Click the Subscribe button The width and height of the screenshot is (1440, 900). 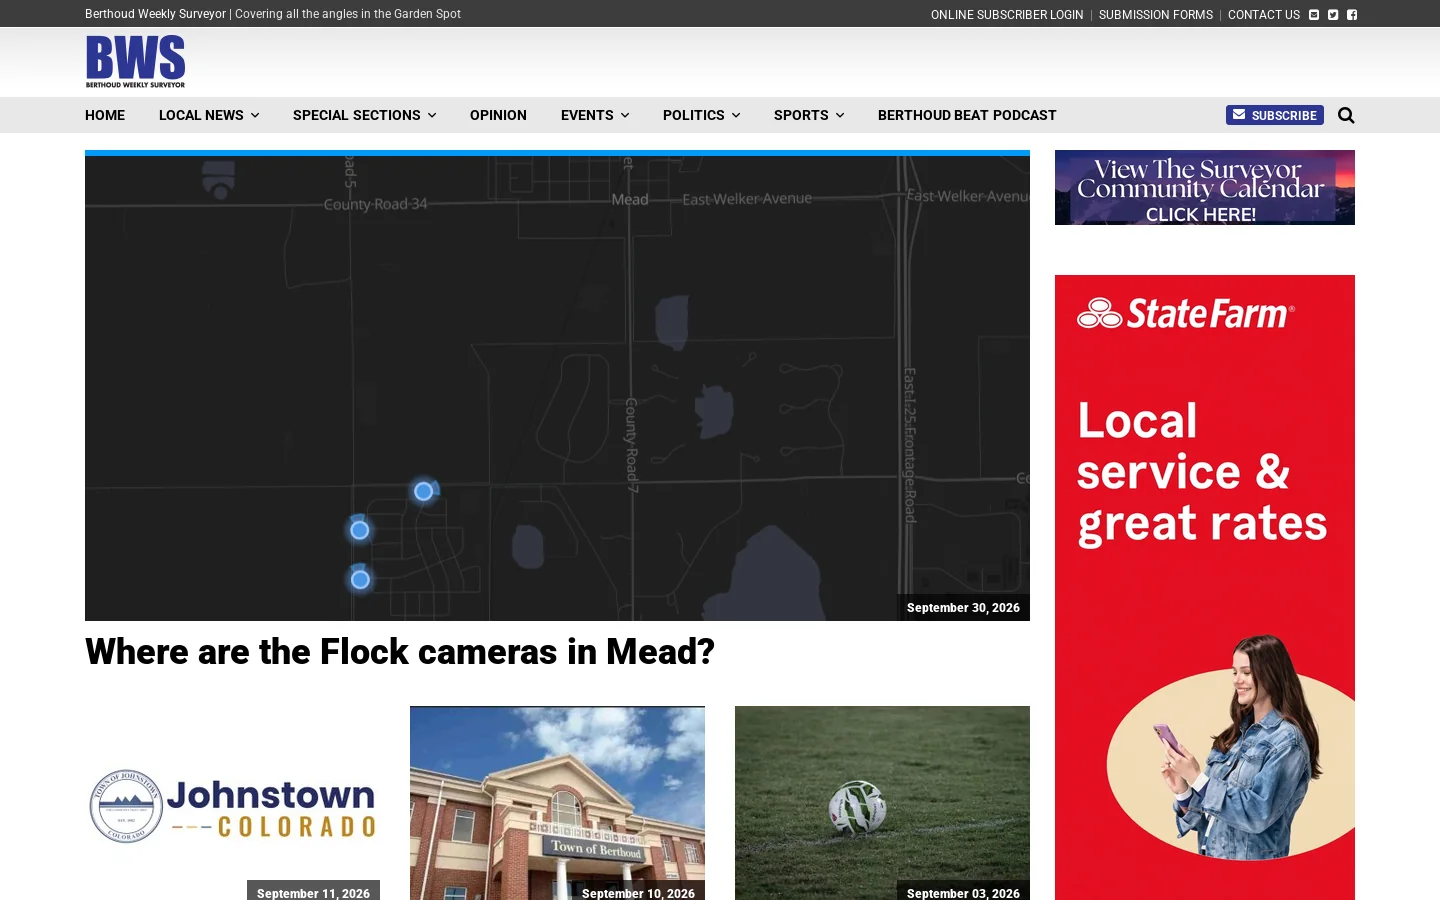(x=1275, y=115)
